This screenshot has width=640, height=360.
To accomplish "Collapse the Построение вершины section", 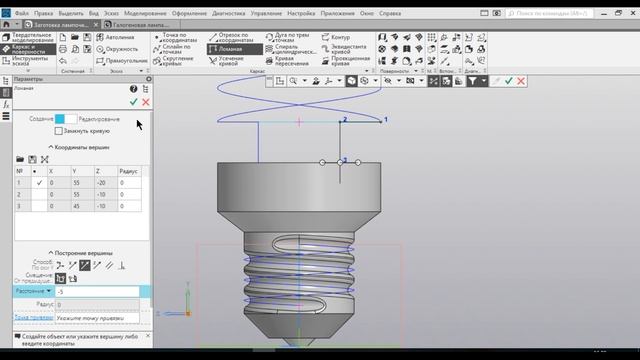I will click(x=51, y=253).
